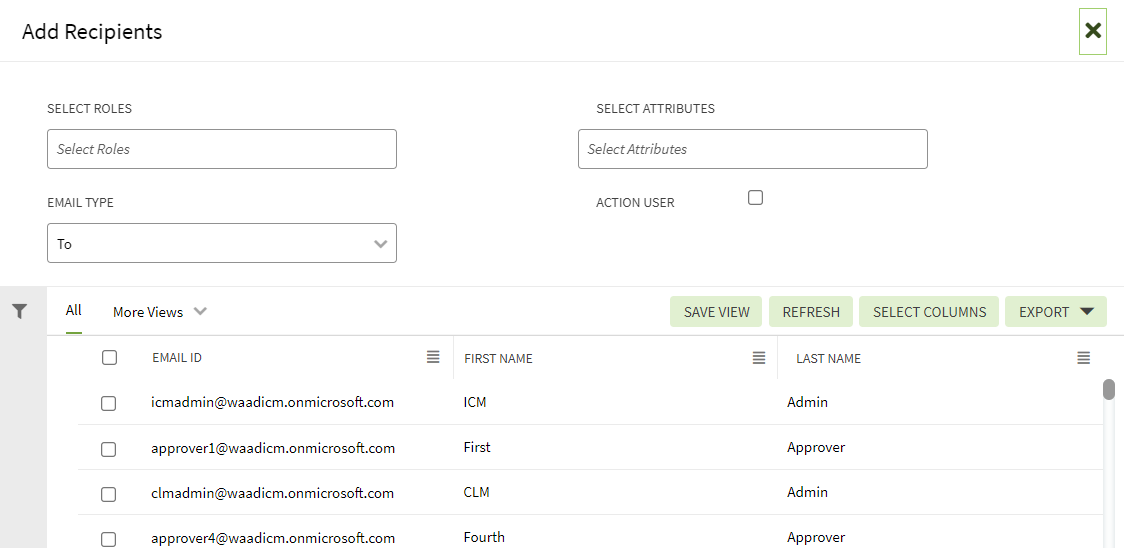The image size is (1124, 548).
Task: Focus the Select Attributes input field
Action: (x=752, y=149)
